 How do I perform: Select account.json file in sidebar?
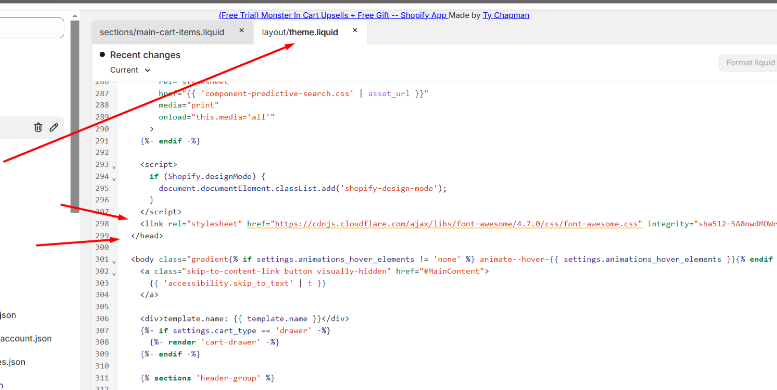(26, 339)
